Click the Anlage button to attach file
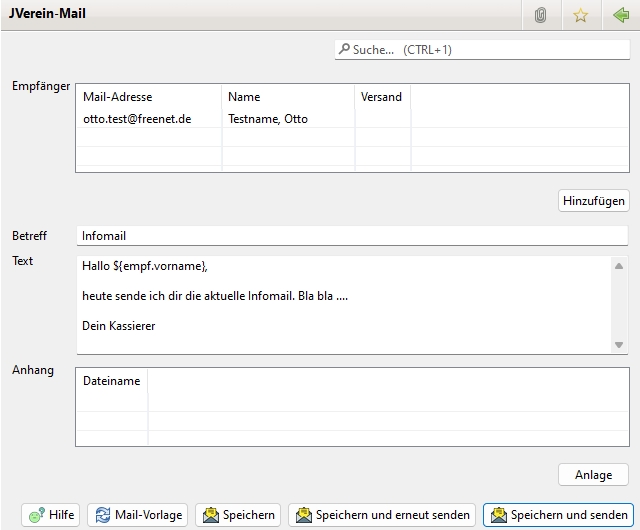640x530 pixels. coord(593,474)
